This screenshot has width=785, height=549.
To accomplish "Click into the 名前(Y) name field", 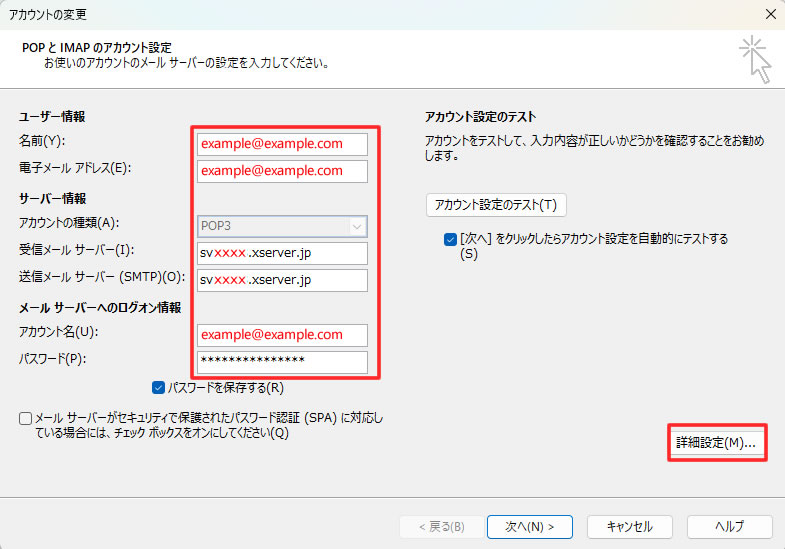I will pyautogui.click(x=282, y=144).
